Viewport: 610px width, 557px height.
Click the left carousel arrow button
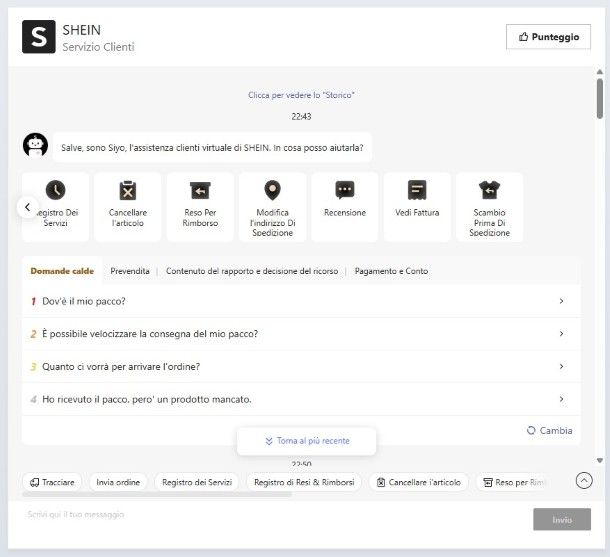(x=28, y=207)
